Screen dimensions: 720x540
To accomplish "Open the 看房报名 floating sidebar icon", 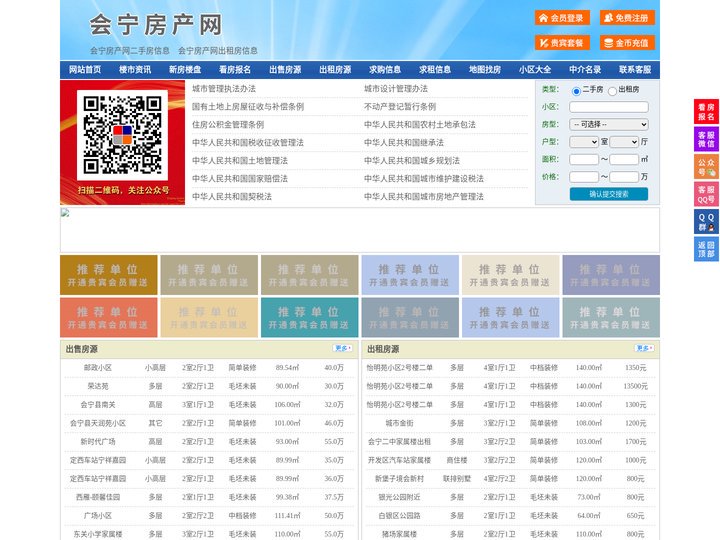I will [706, 112].
